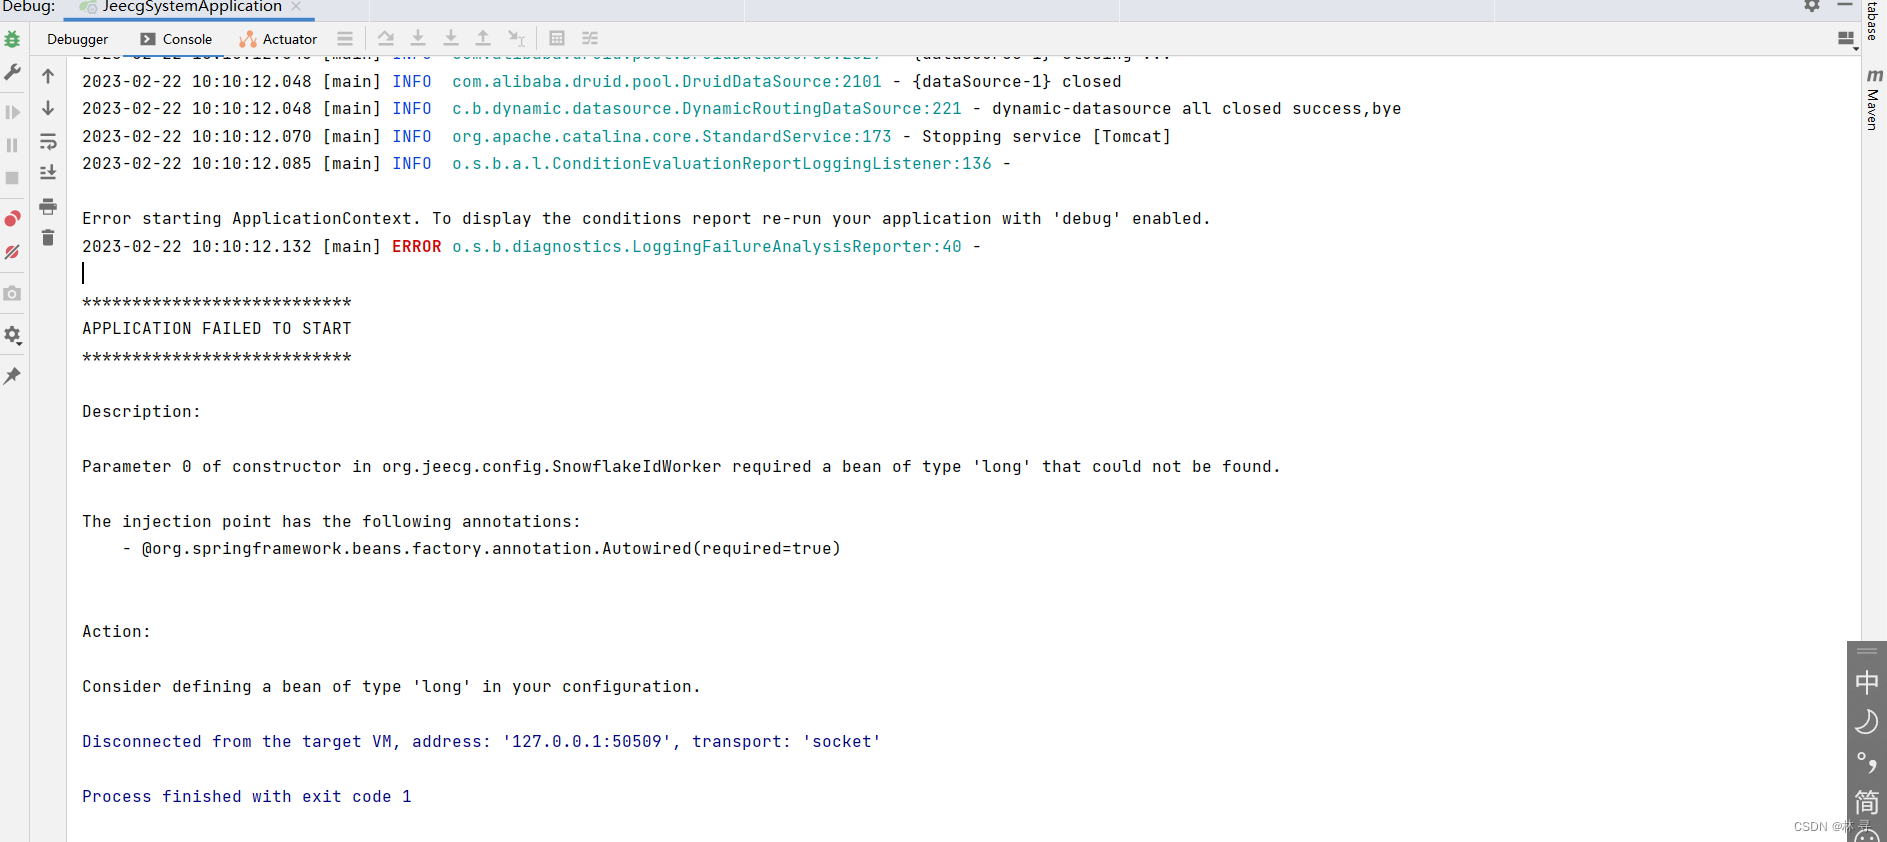Click the IME punctuation icon
The height and width of the screenshot is (842, 1887).
point(1867,763)
